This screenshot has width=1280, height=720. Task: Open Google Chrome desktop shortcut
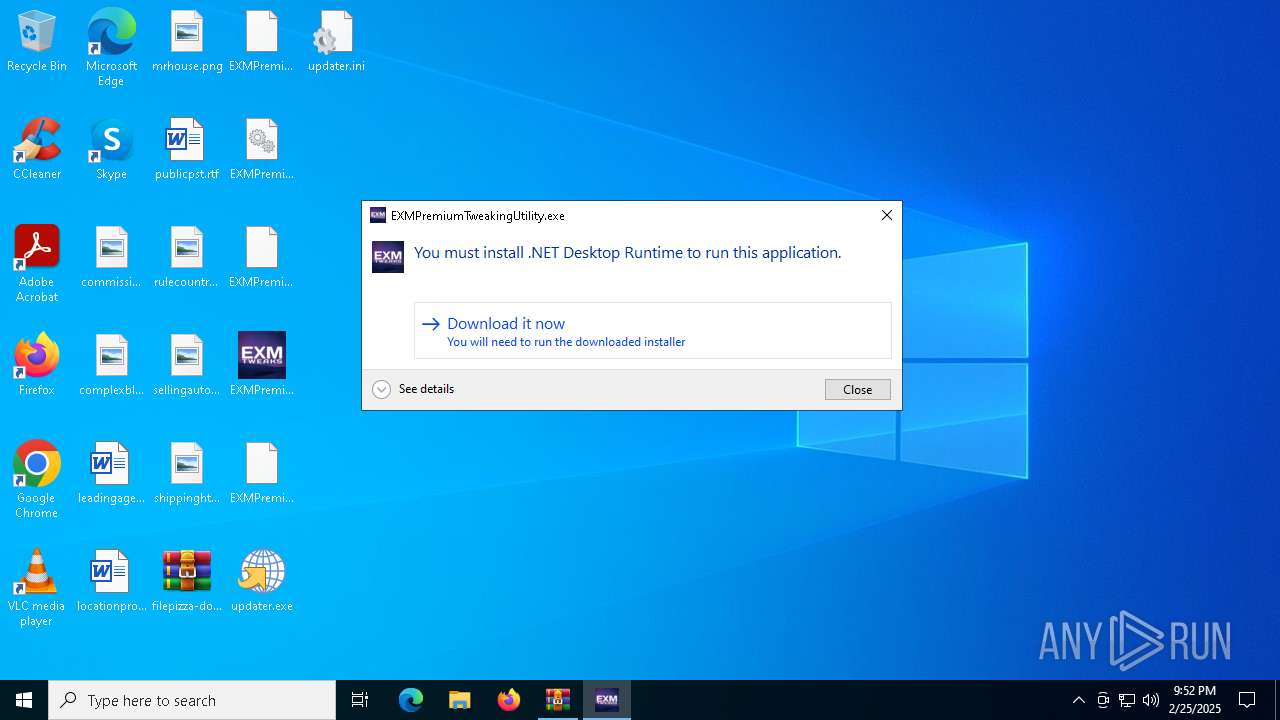(37, 480)
